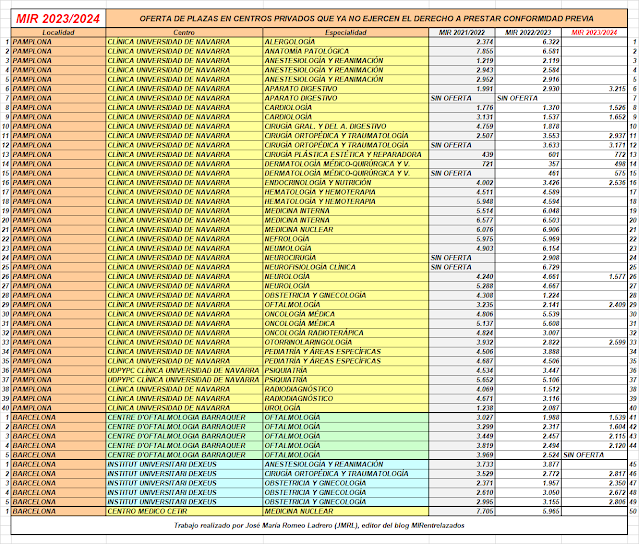Click the value 3.155 cell

[528, 502]
